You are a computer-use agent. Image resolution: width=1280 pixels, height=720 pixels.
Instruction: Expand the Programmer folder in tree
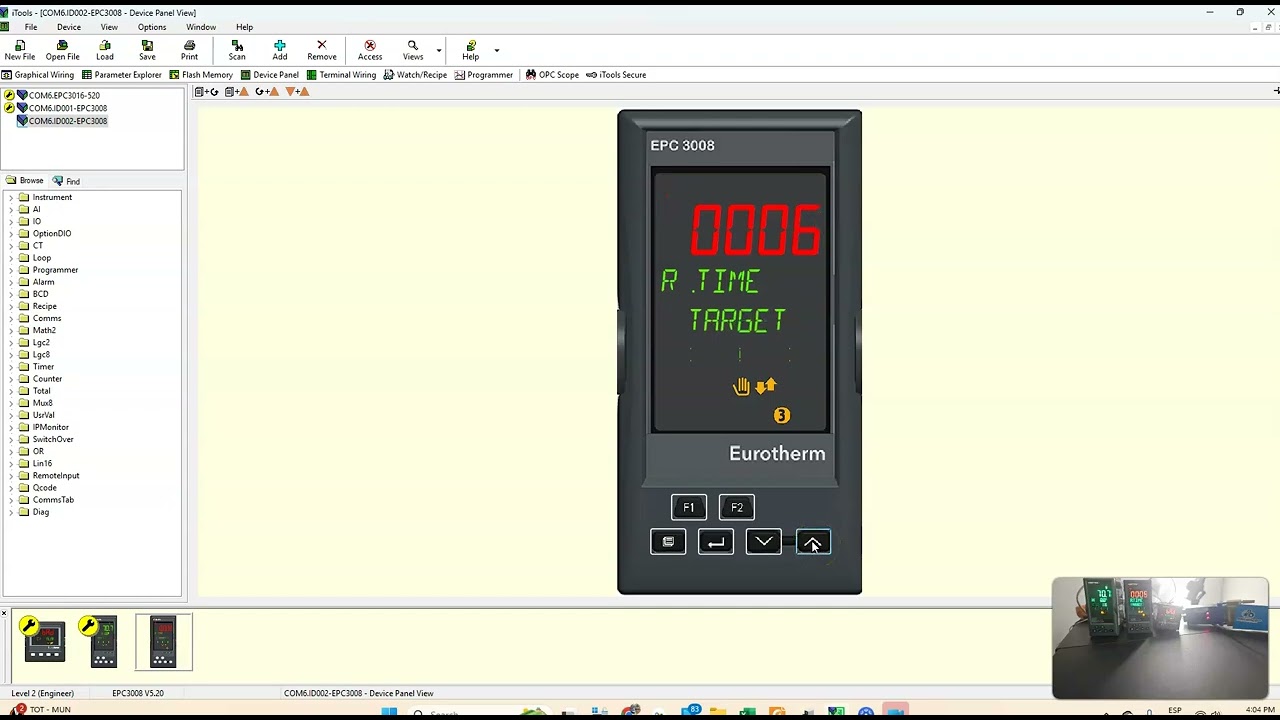[10, 270]
